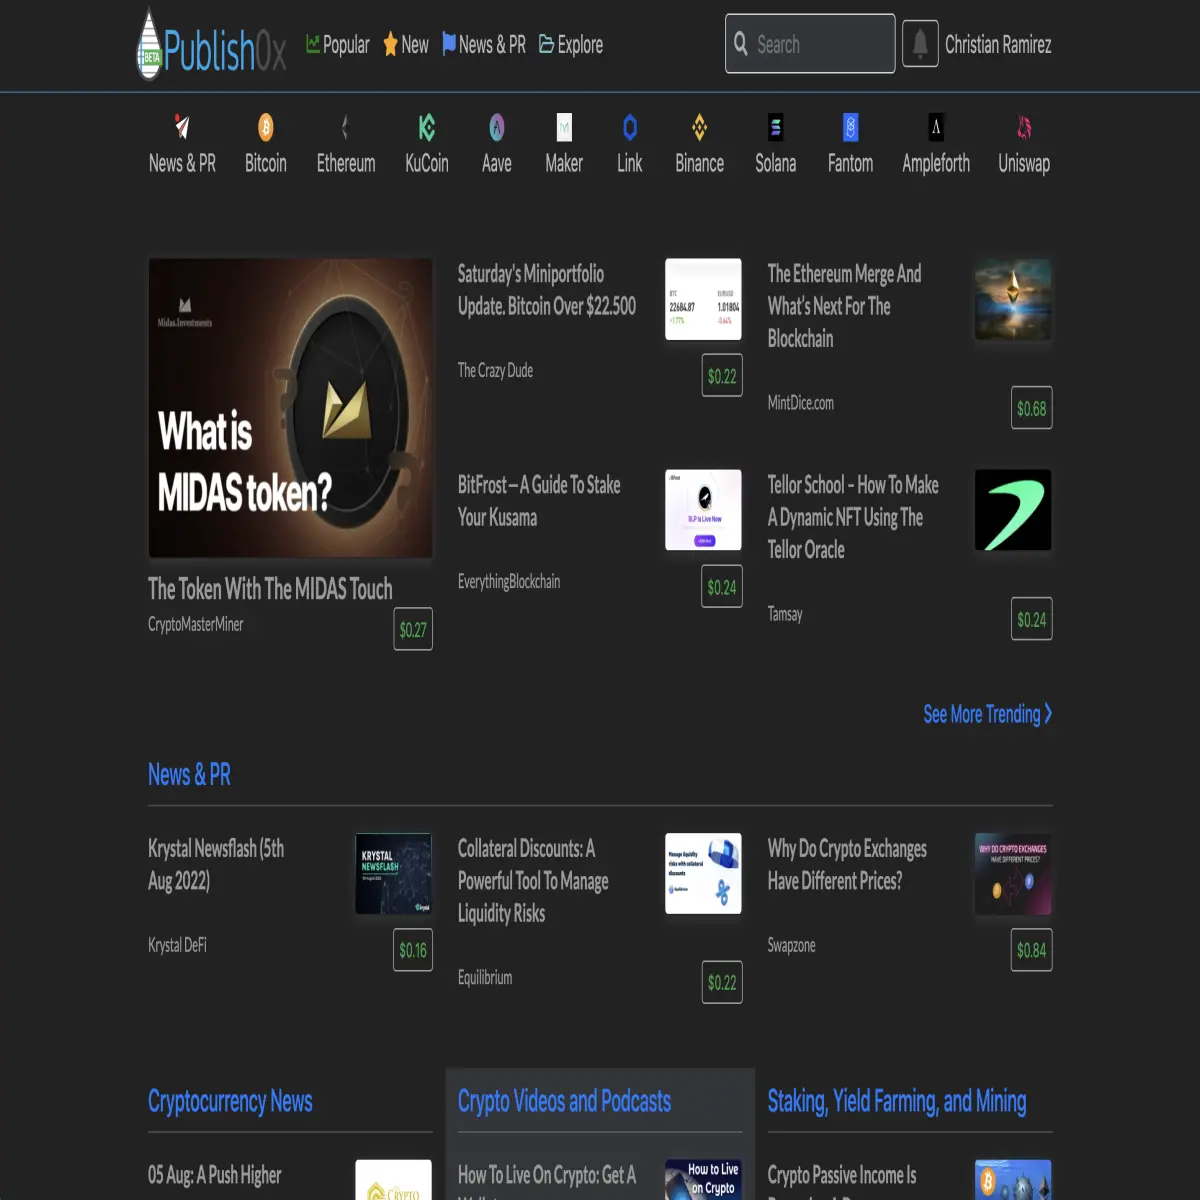Image resolution: width=1200 pixels, height=1200 pixels.
Task: Open the BitFrost article thumbnail
Action: click(704, 510)
